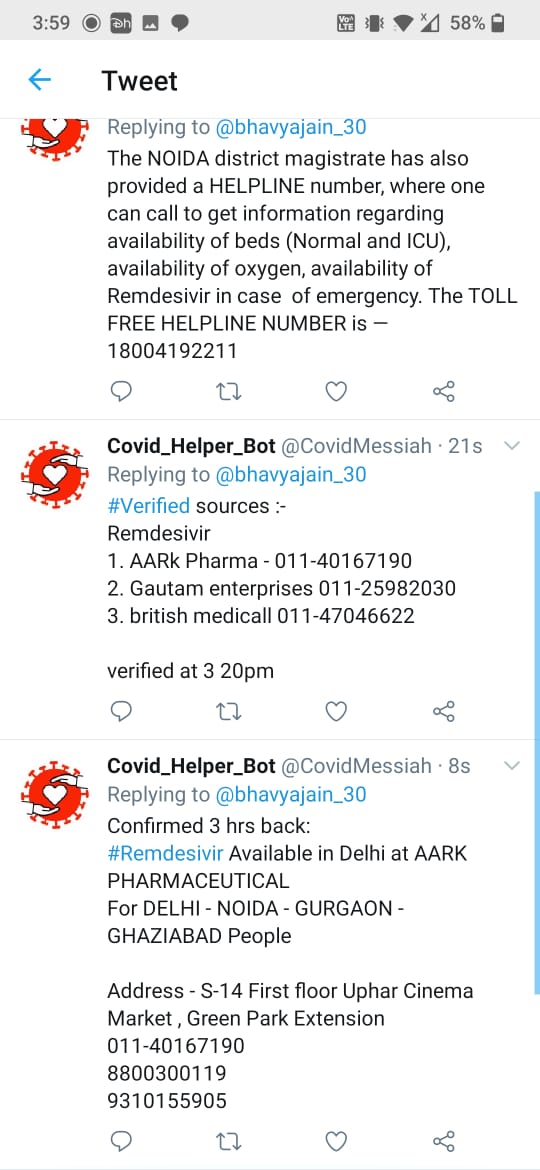Viewport: 540px width, 1170px height.
Task: Open @bhavyajain_30 mention in the helpline tweet
Action: pos(291,128)
